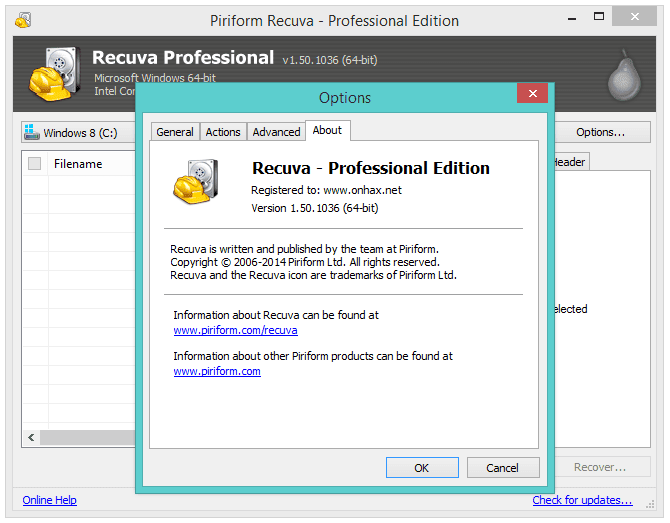This screenshot has height=523, width=670.
Task: Switch to the General tab
Action: [x=175, y=132]
